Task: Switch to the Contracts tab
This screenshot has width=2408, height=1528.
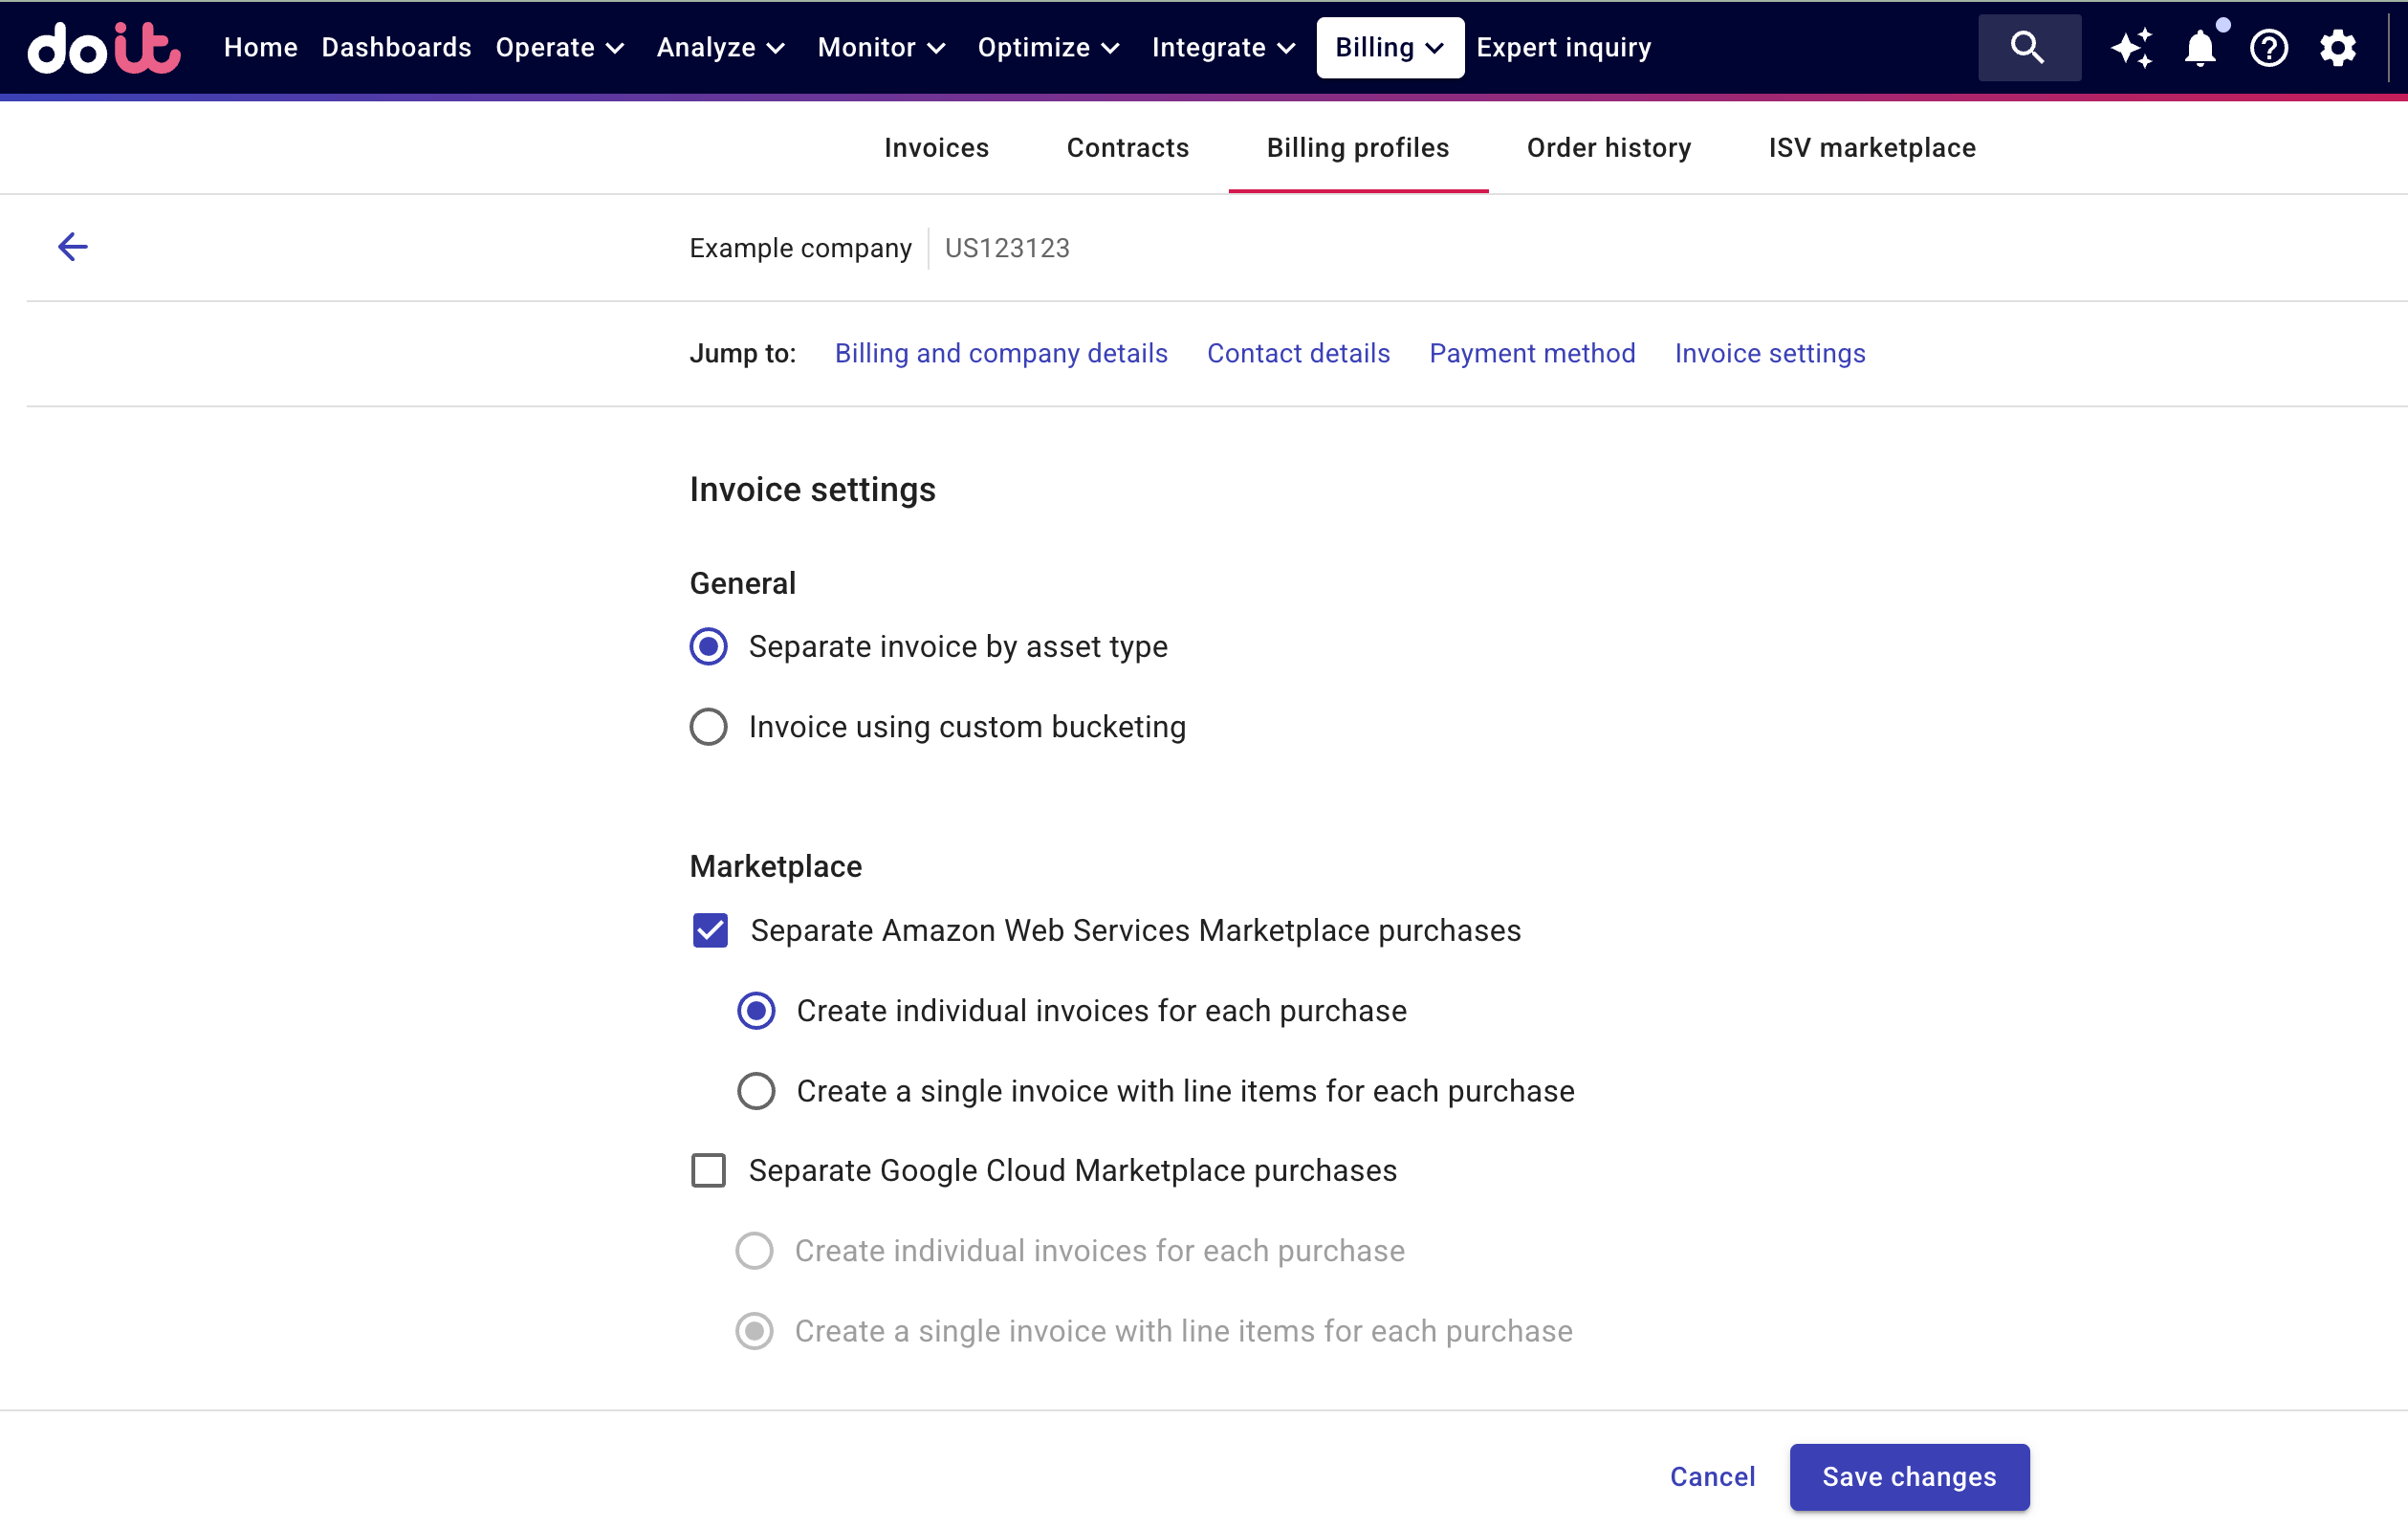Action: 1128,147
